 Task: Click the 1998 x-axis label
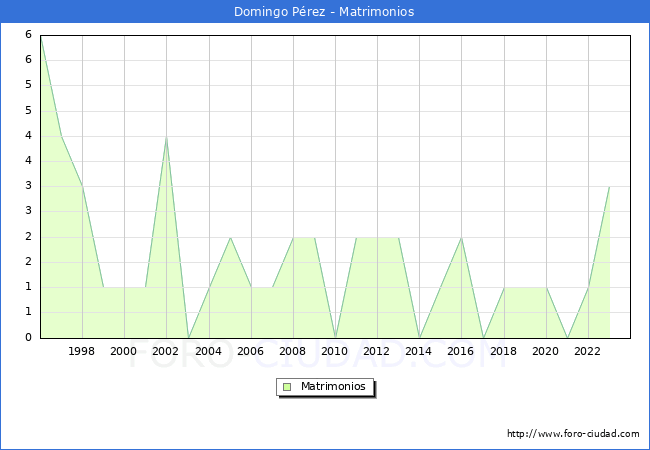(x=82, y=351)
